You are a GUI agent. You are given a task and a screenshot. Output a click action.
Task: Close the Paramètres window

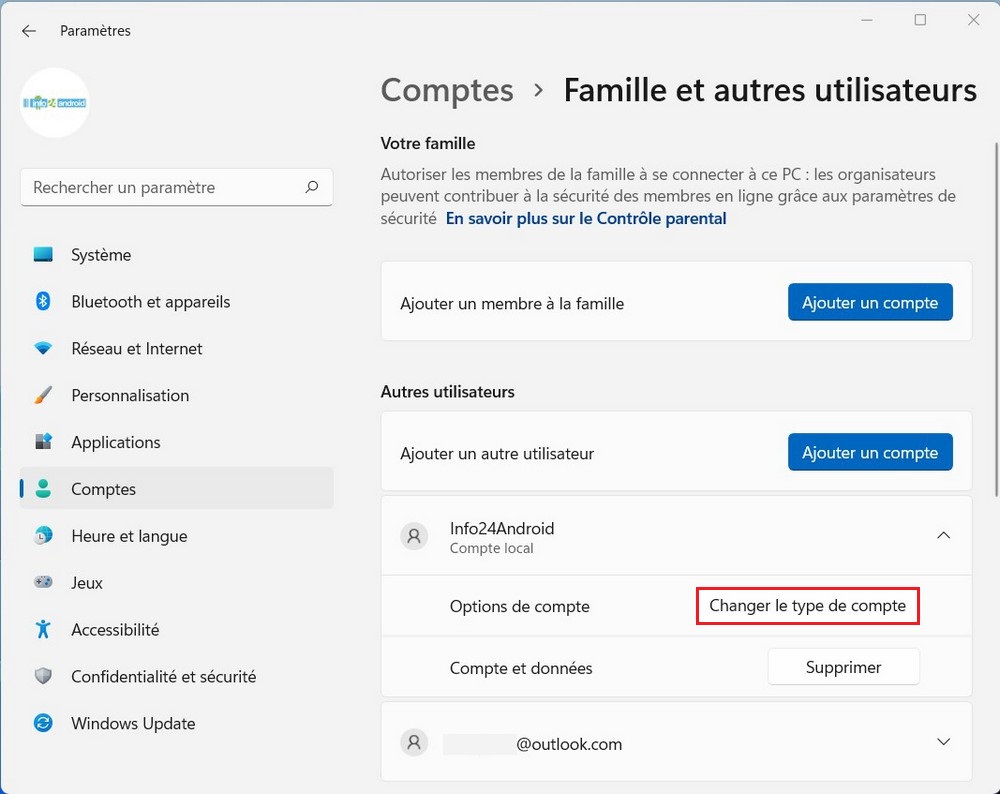(x=973, y=20)
